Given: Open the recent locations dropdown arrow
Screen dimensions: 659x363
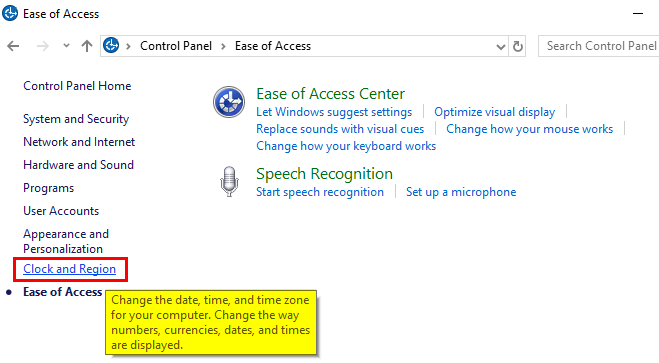Looking at the screenshot, I should pyautogui.click(x=66, y=46).
